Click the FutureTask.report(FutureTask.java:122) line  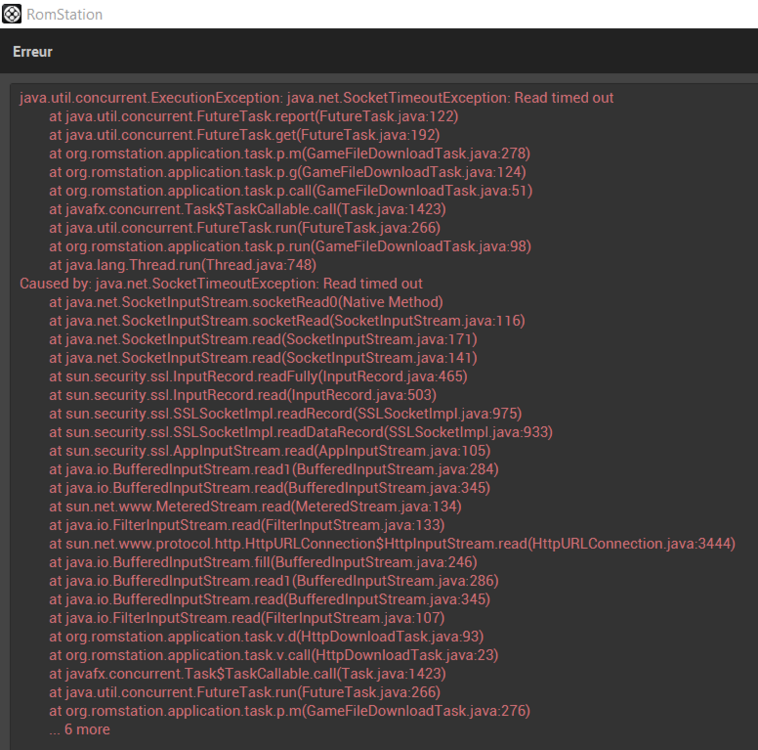253,117
